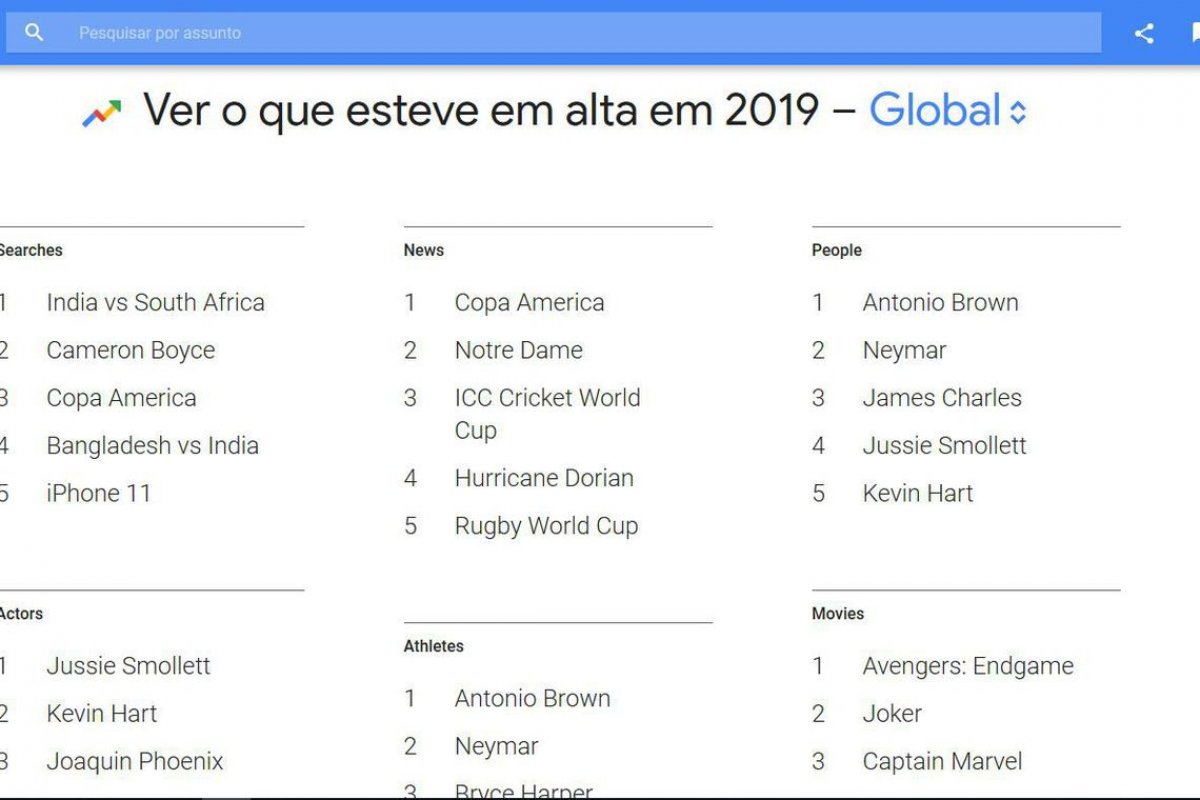The image size is (1200, 800).
Task: Select Hurricane Dorian news entry
Action: tap(543, 479)
